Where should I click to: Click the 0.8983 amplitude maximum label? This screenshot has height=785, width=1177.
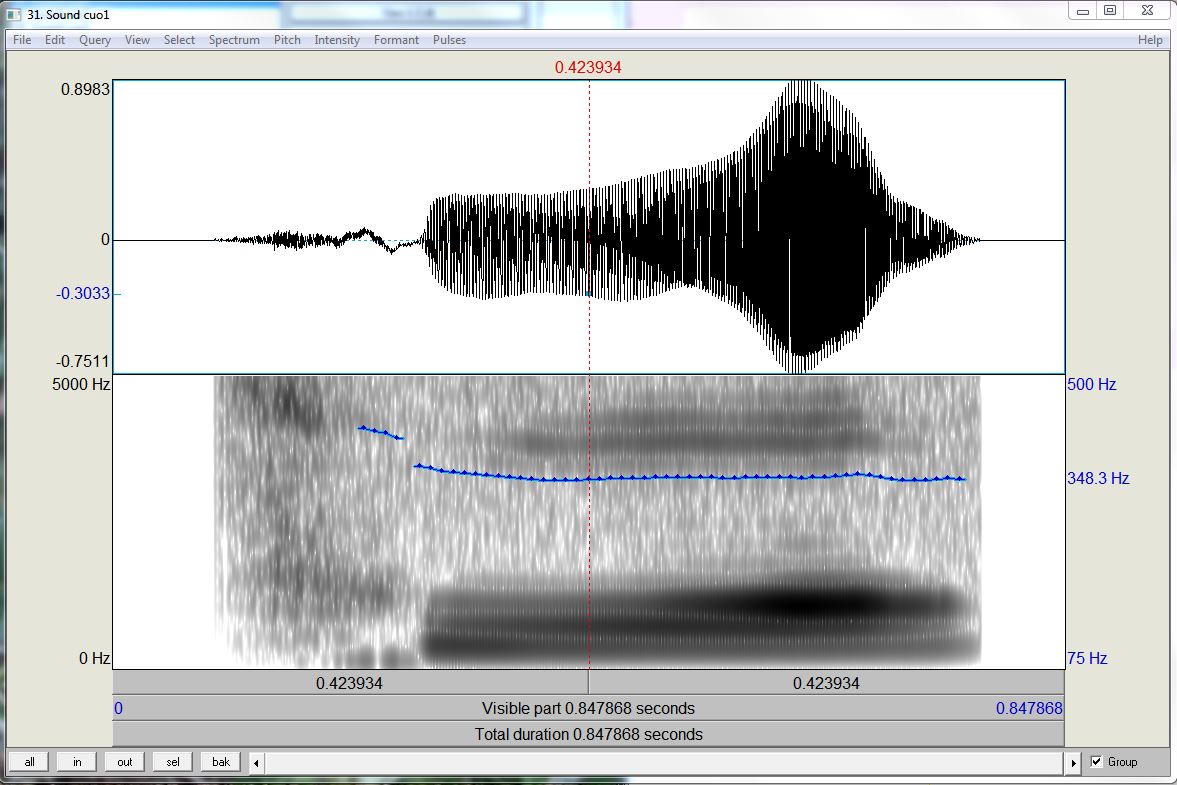click(x=85, y=89)
